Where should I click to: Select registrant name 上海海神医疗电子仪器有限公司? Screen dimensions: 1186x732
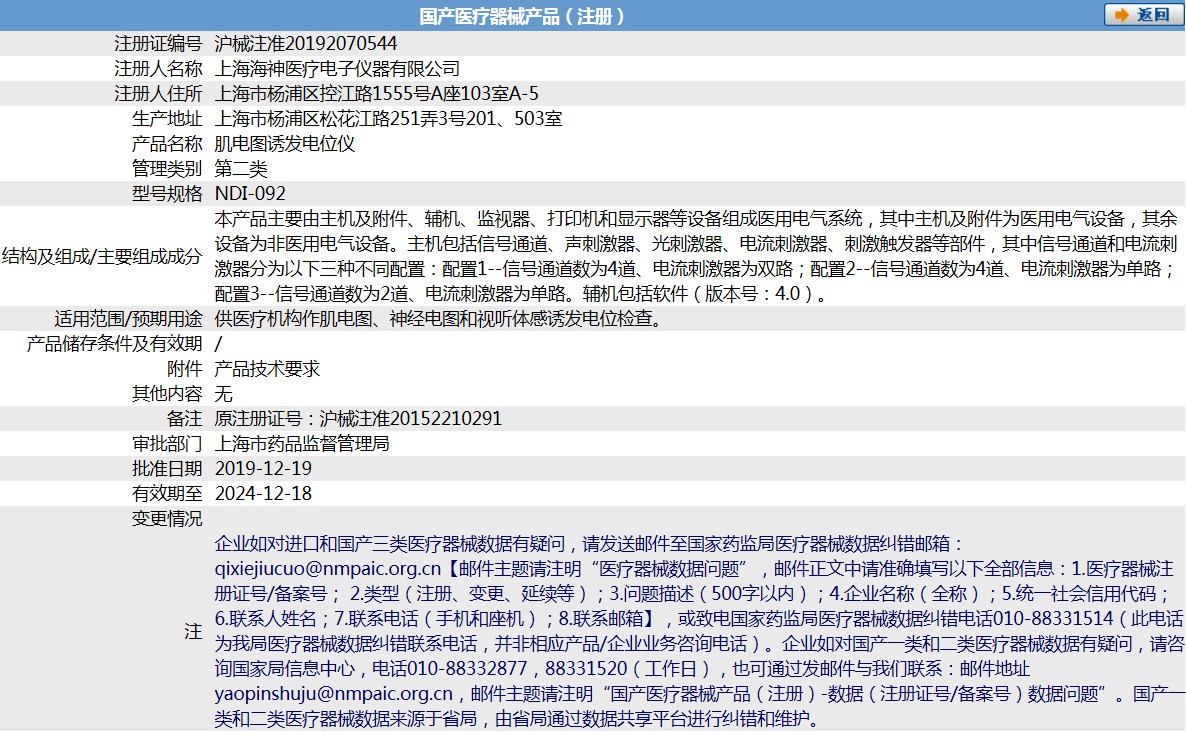coord(337,69)
